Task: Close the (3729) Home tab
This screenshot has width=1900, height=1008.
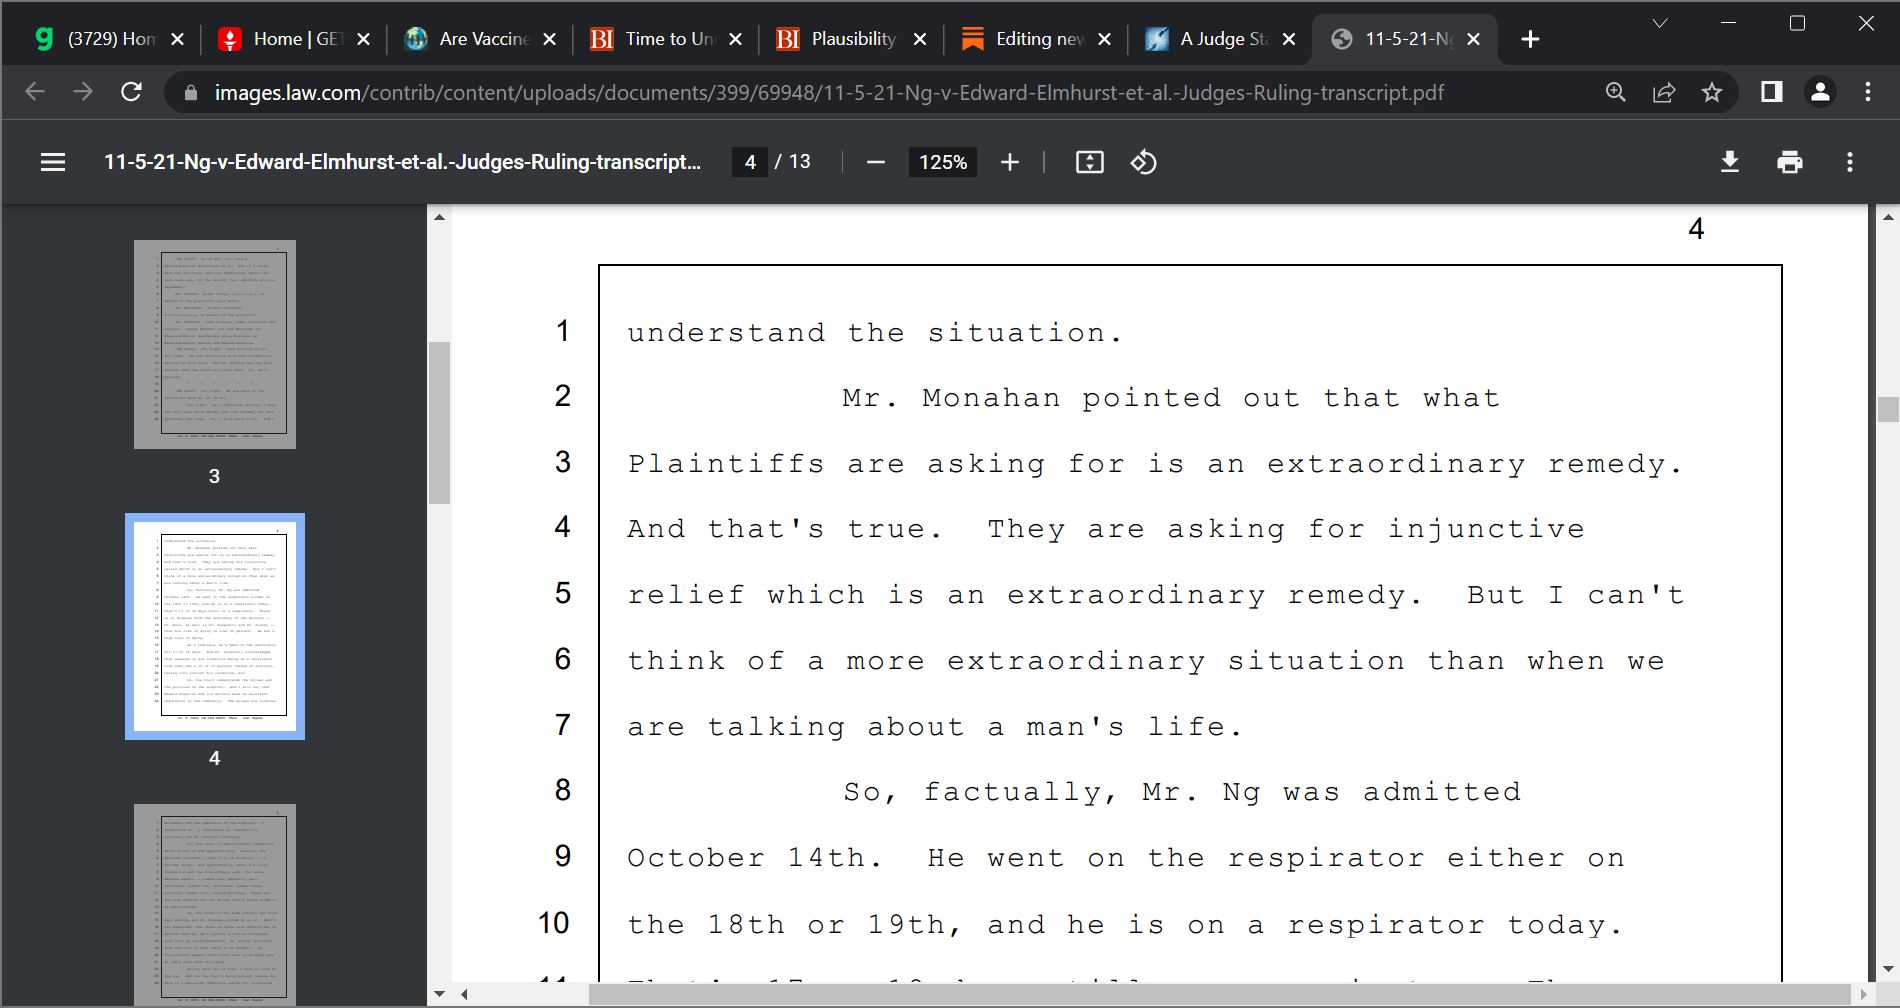Action: tap(178, 39)
